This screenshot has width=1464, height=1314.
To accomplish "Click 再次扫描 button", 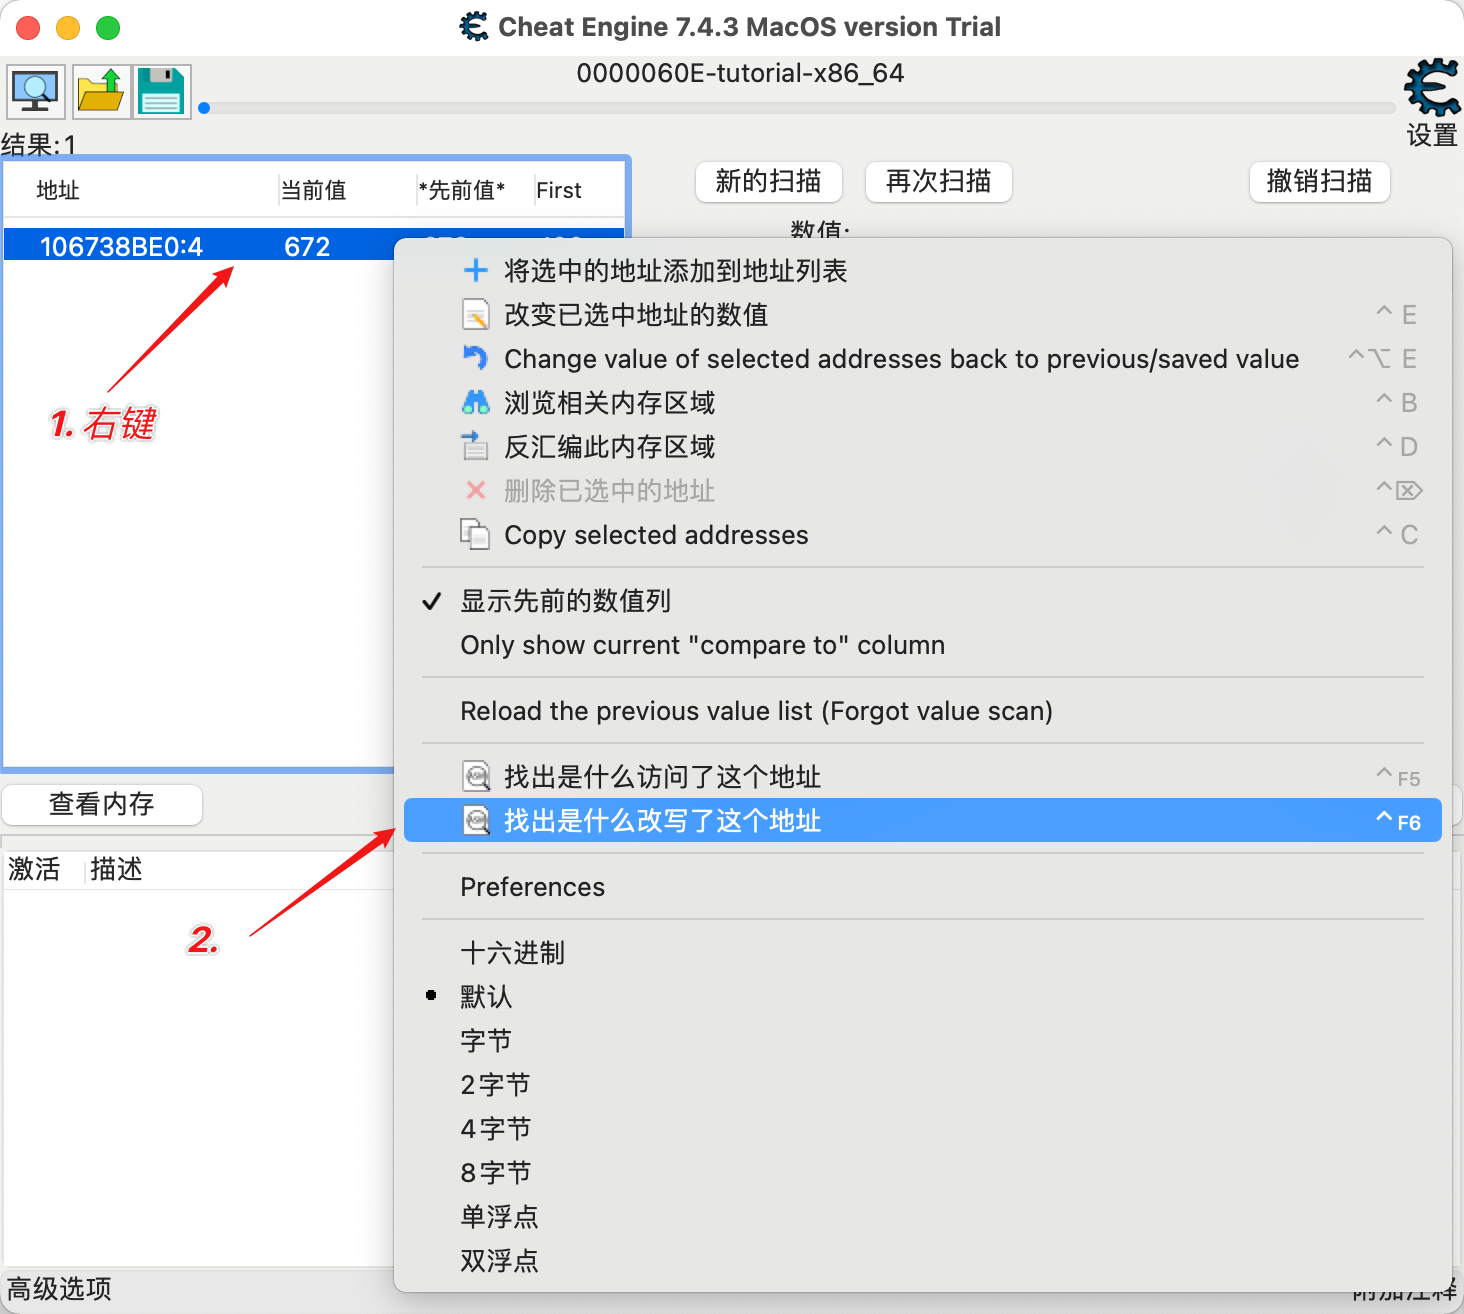I will pyautogui.click(x=938, y=181).
